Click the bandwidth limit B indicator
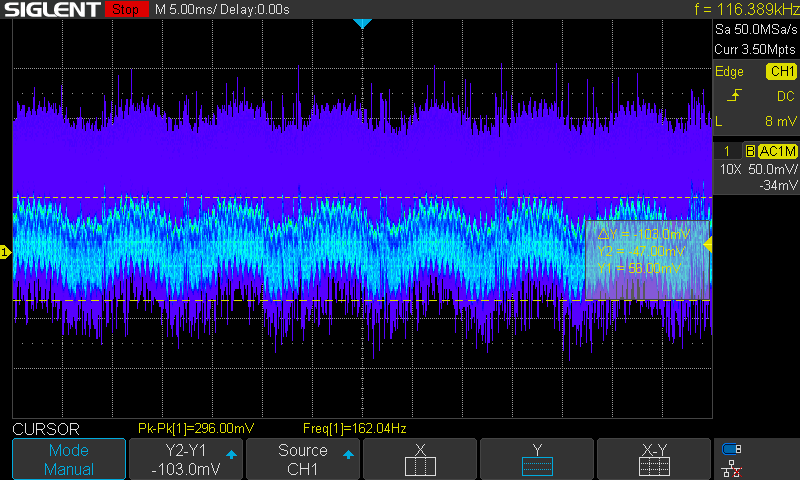 pos(746,150)
